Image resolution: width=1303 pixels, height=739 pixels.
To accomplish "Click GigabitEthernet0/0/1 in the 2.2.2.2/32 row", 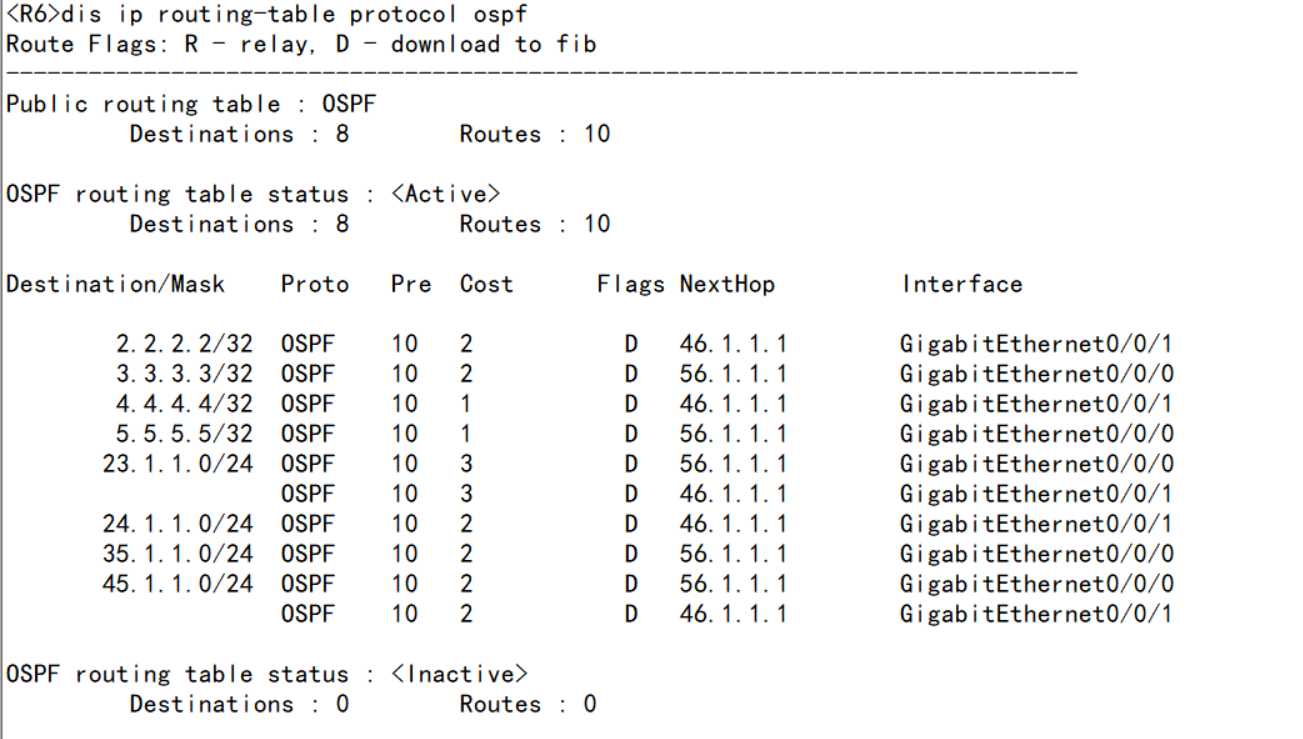I will coord(1037,345).
